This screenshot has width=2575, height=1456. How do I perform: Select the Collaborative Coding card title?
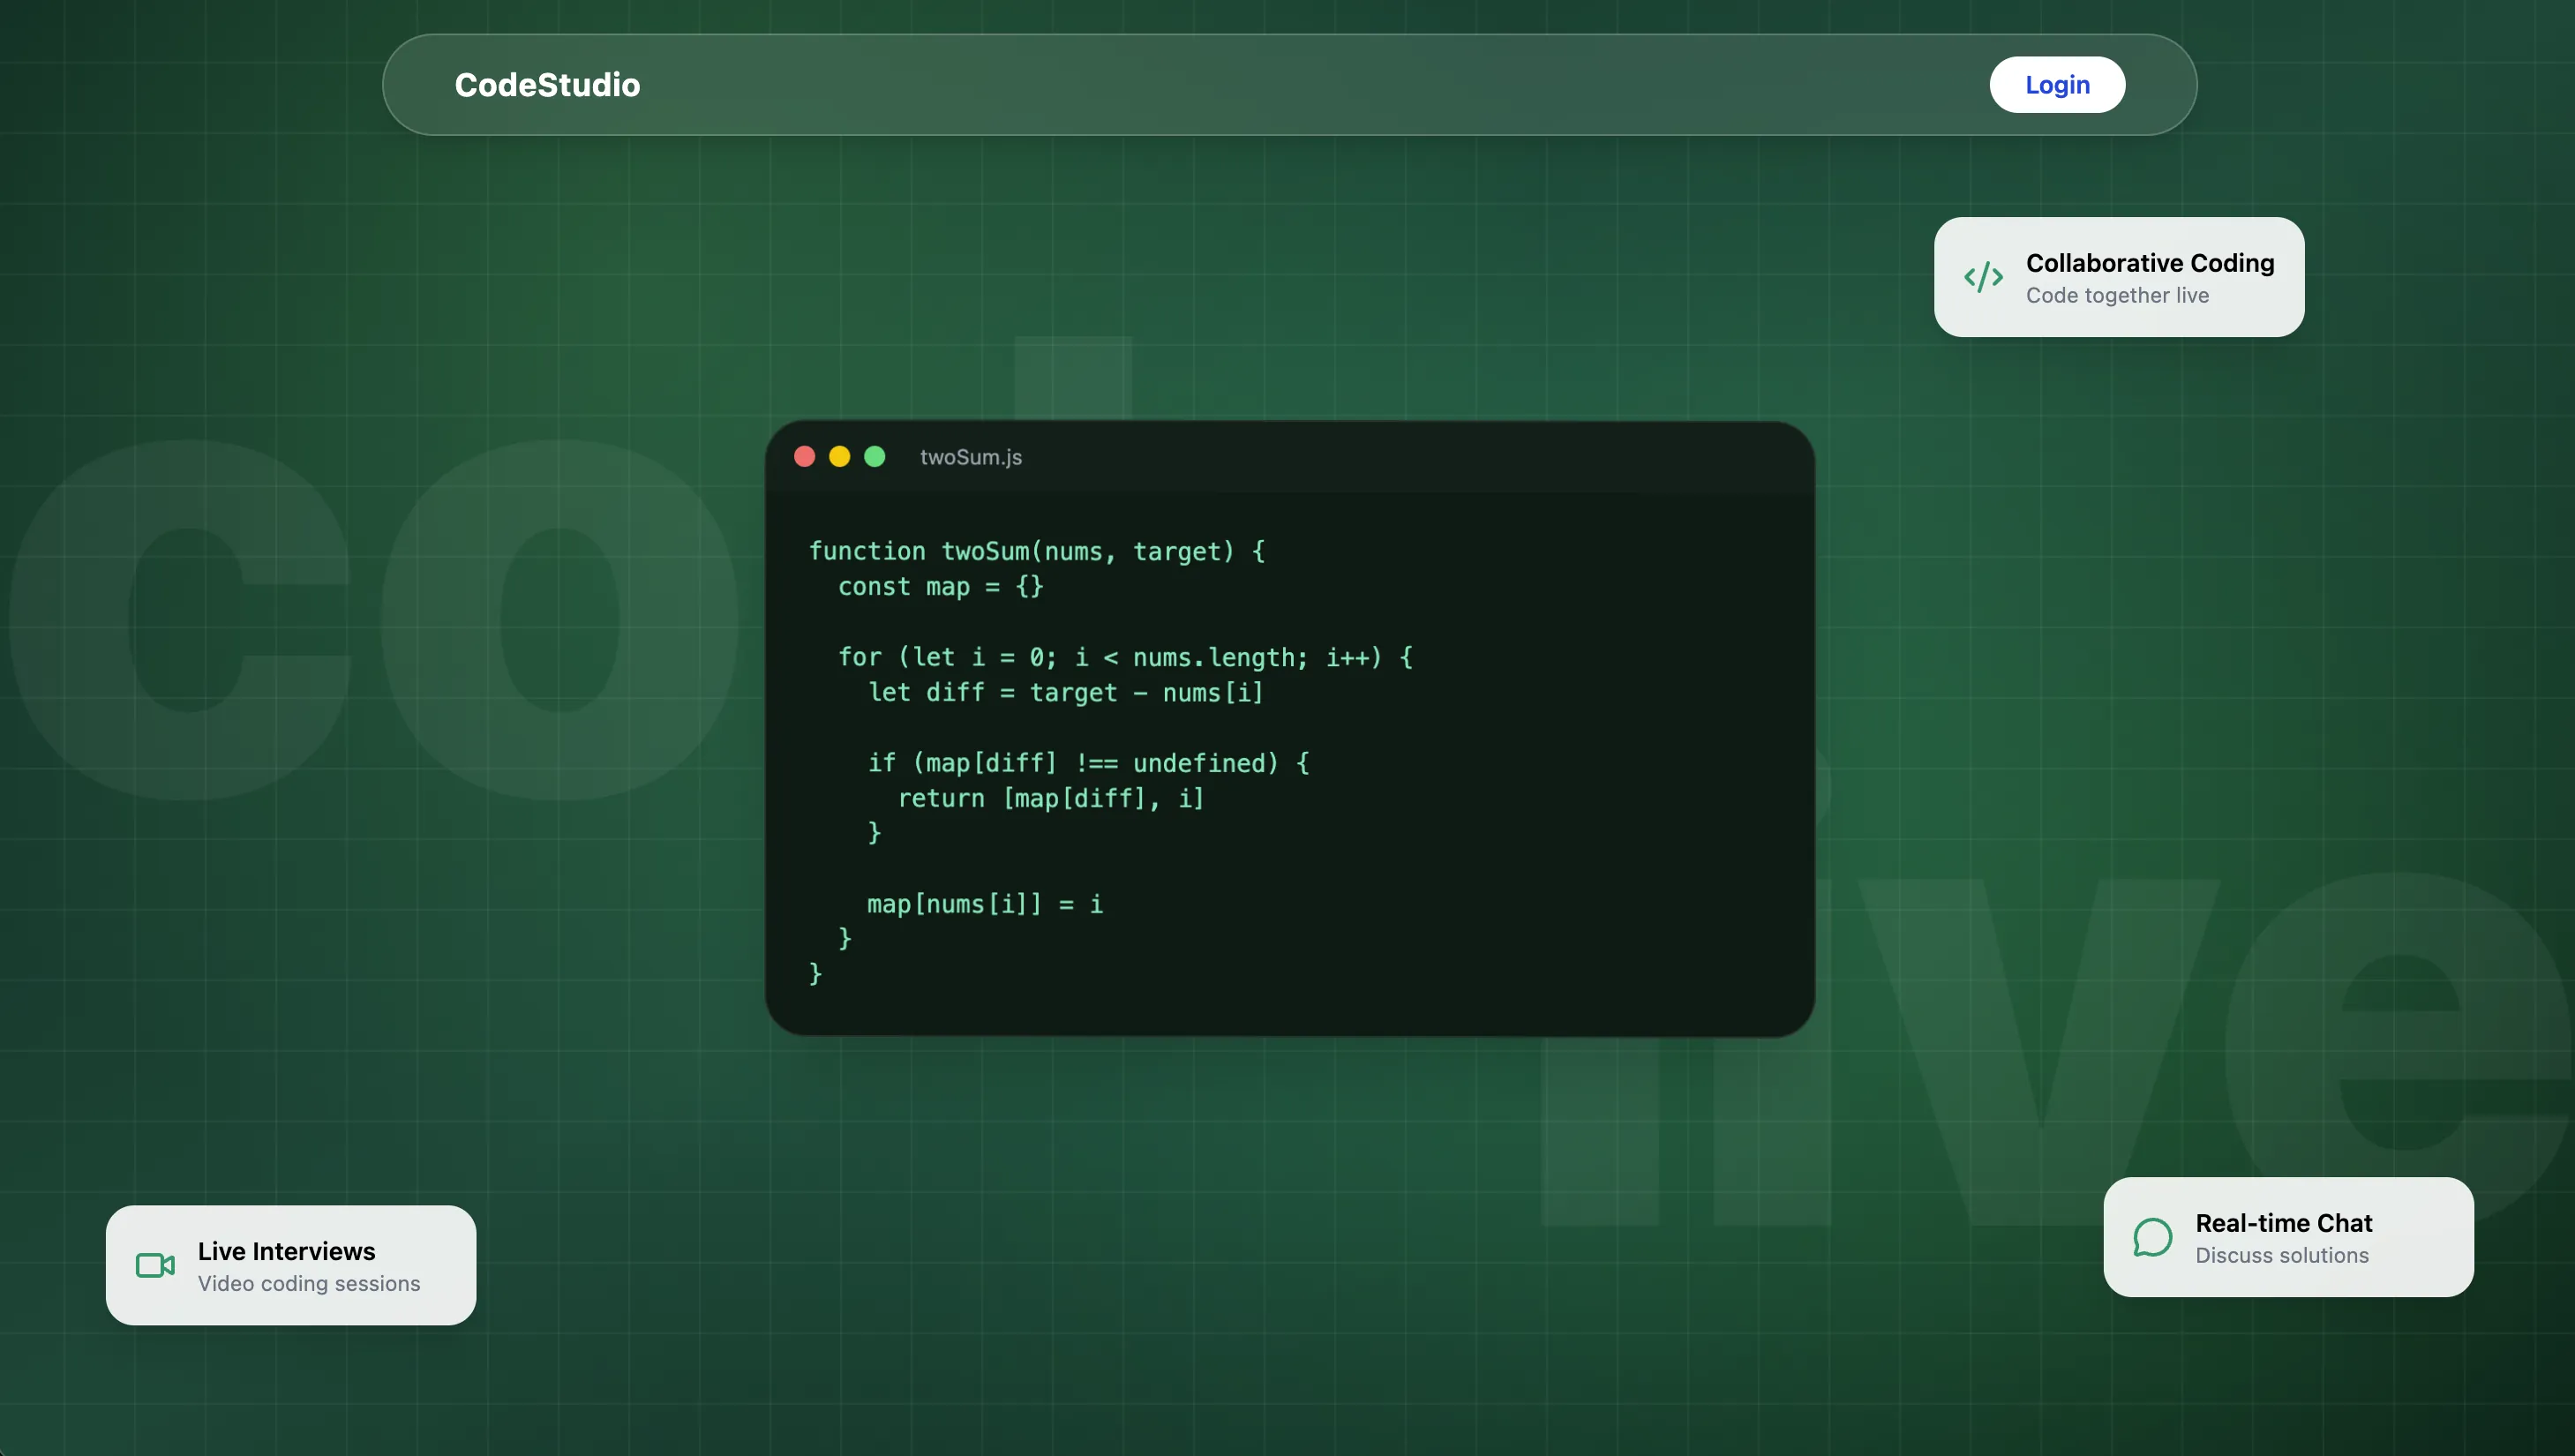click(2150, 263)
